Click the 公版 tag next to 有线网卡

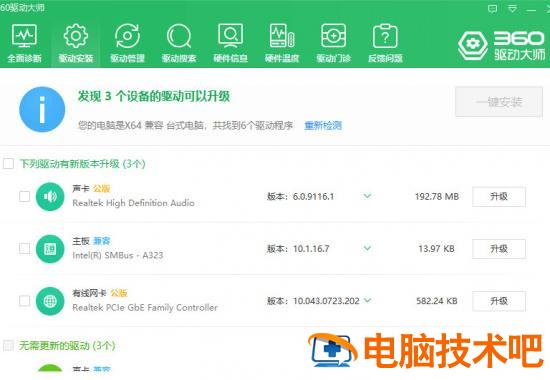(x=119, y=293)
